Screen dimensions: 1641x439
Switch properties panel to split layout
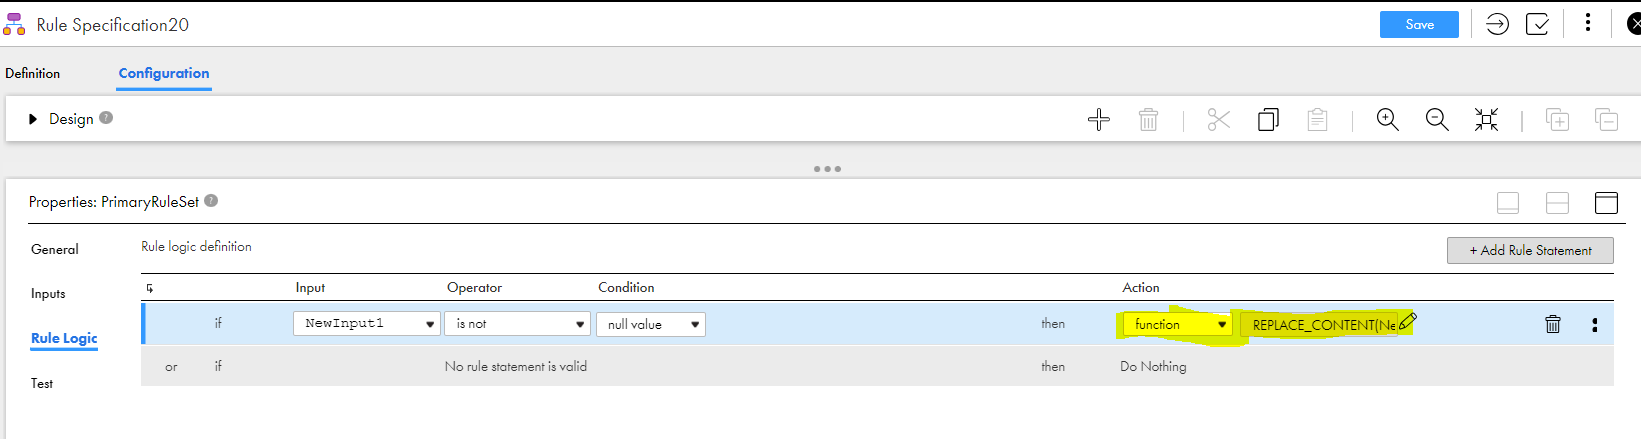pyautogui.click(x=1557, y=203)
